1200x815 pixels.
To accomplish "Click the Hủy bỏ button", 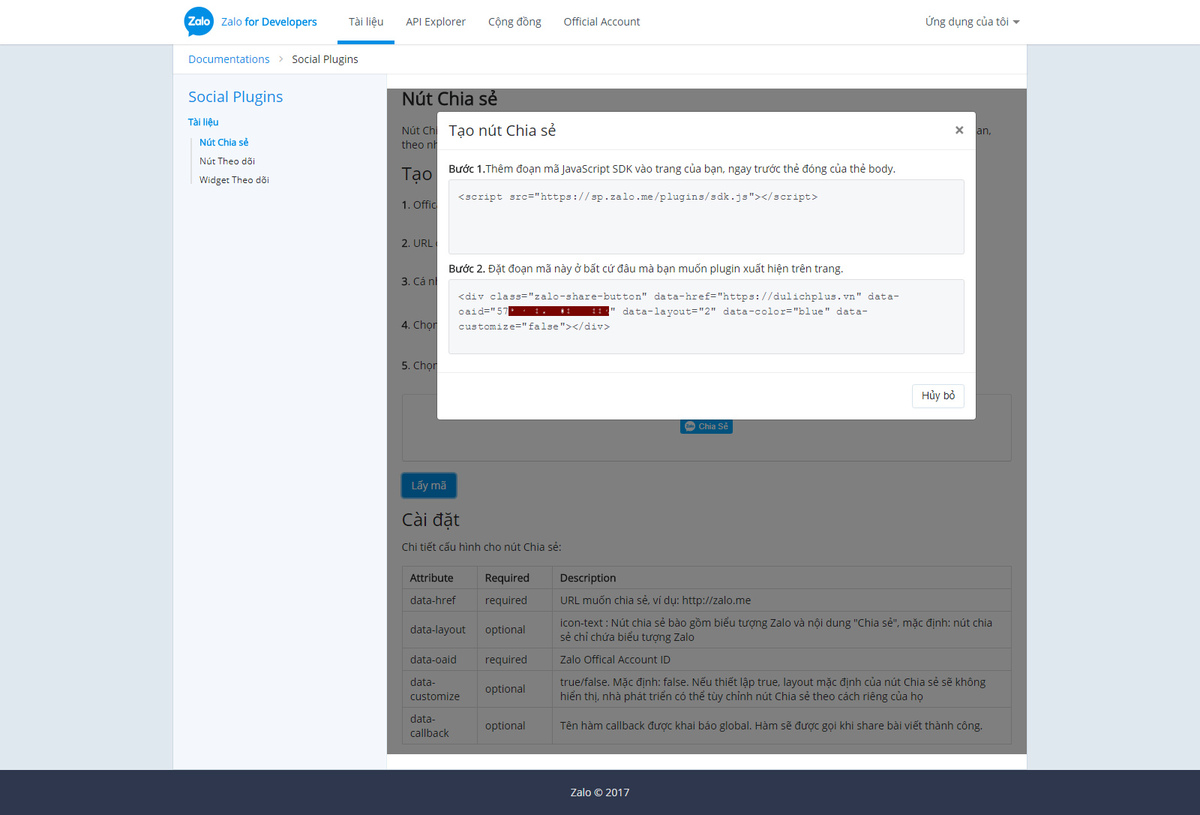I will click(938, 396).
